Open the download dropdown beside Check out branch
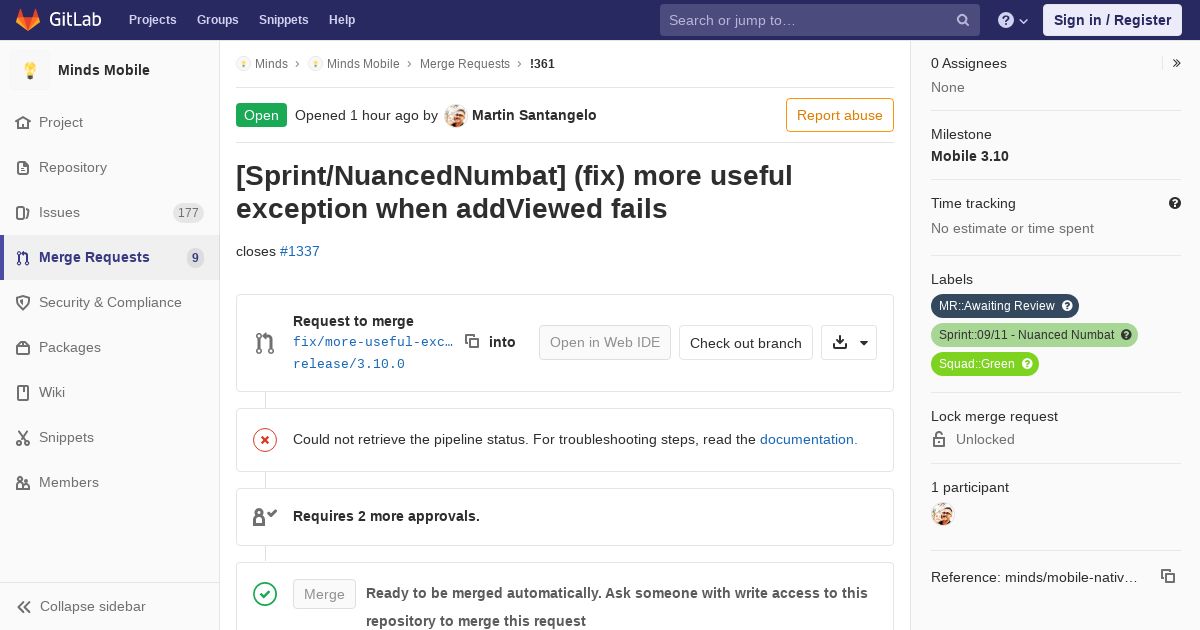 (849, 342)
